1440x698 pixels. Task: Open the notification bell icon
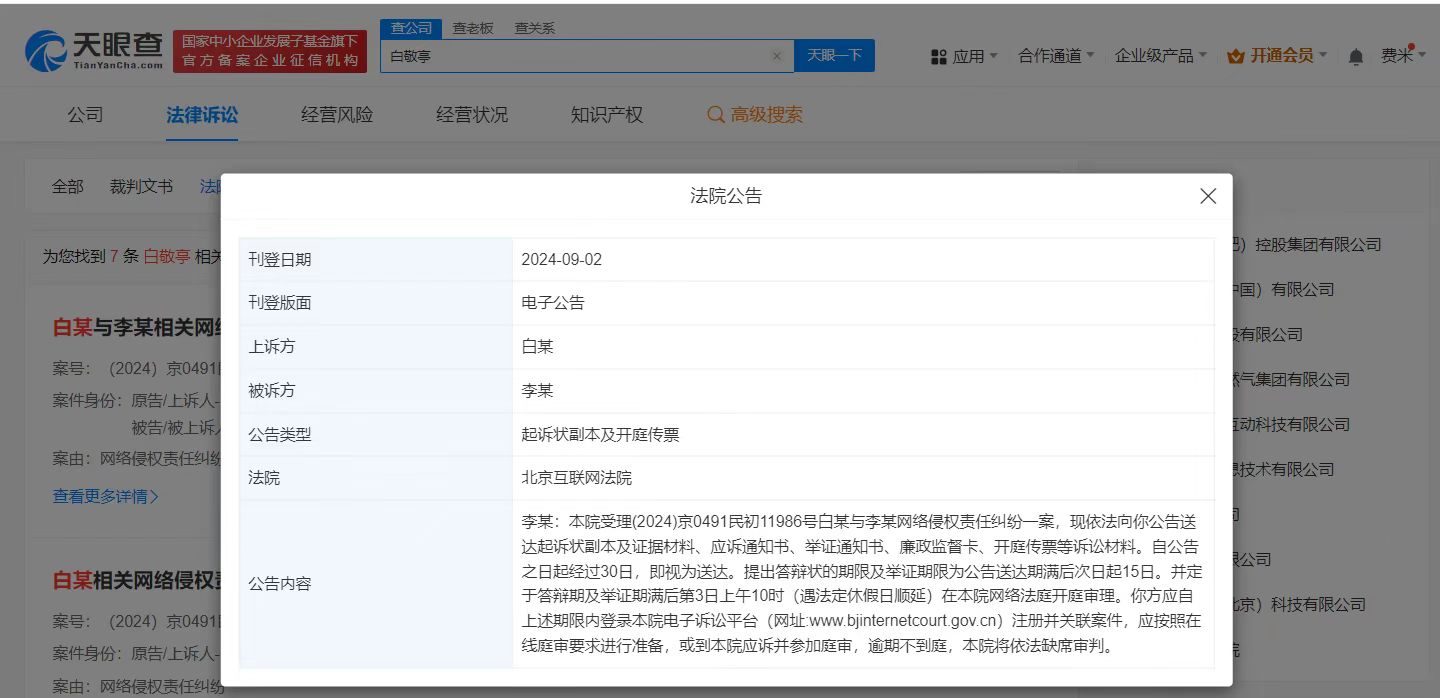[1355, 56]
